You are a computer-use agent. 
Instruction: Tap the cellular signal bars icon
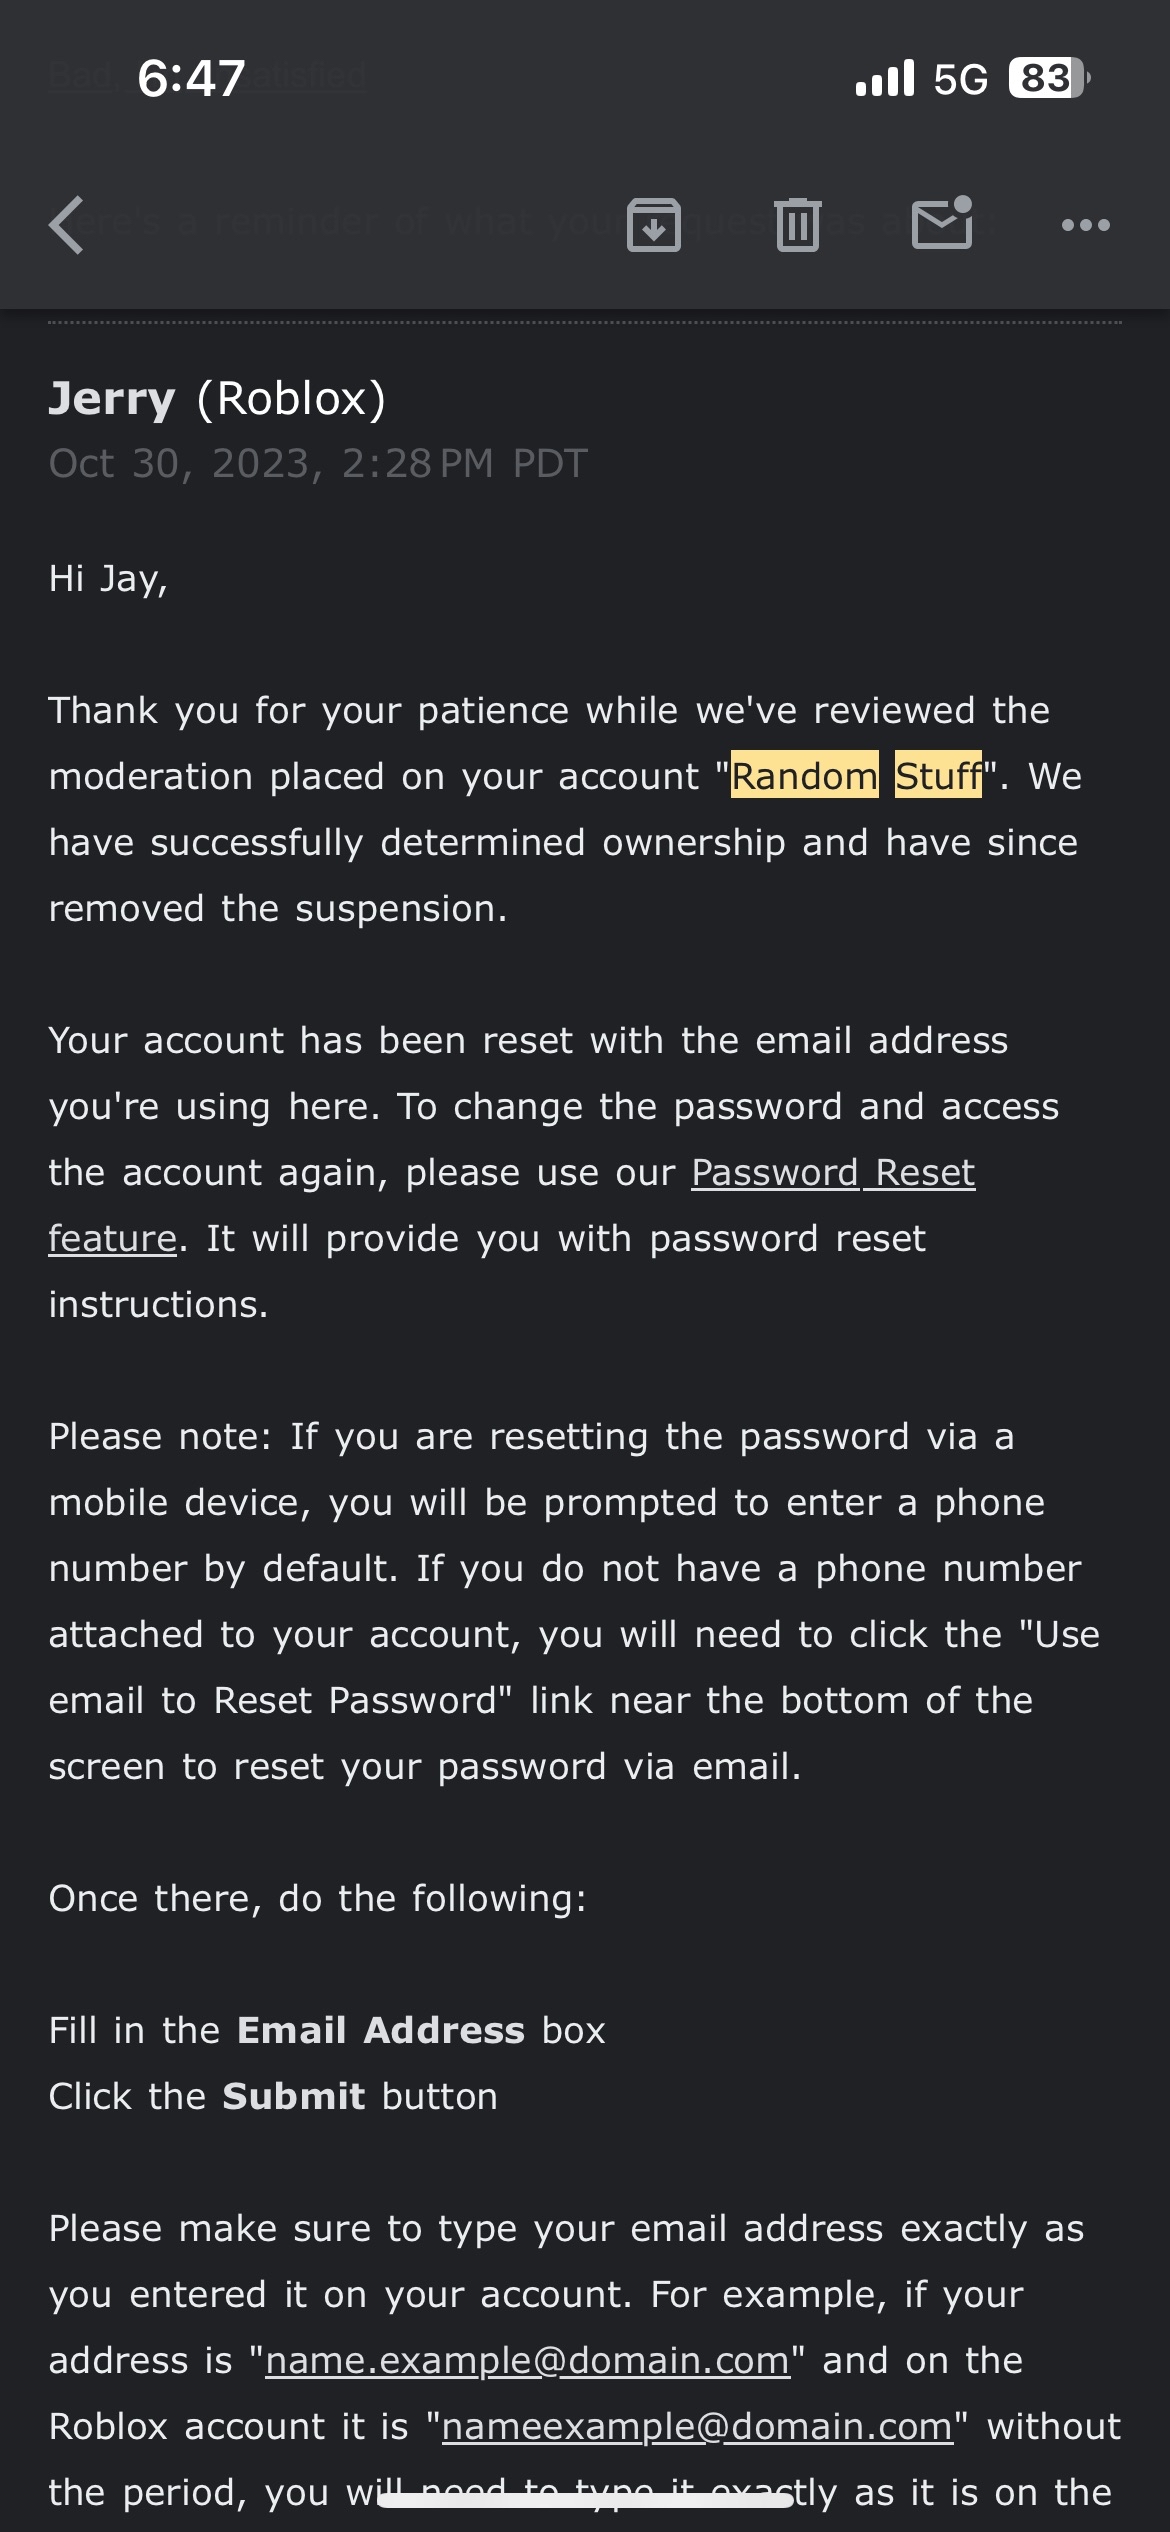point(885,78)
